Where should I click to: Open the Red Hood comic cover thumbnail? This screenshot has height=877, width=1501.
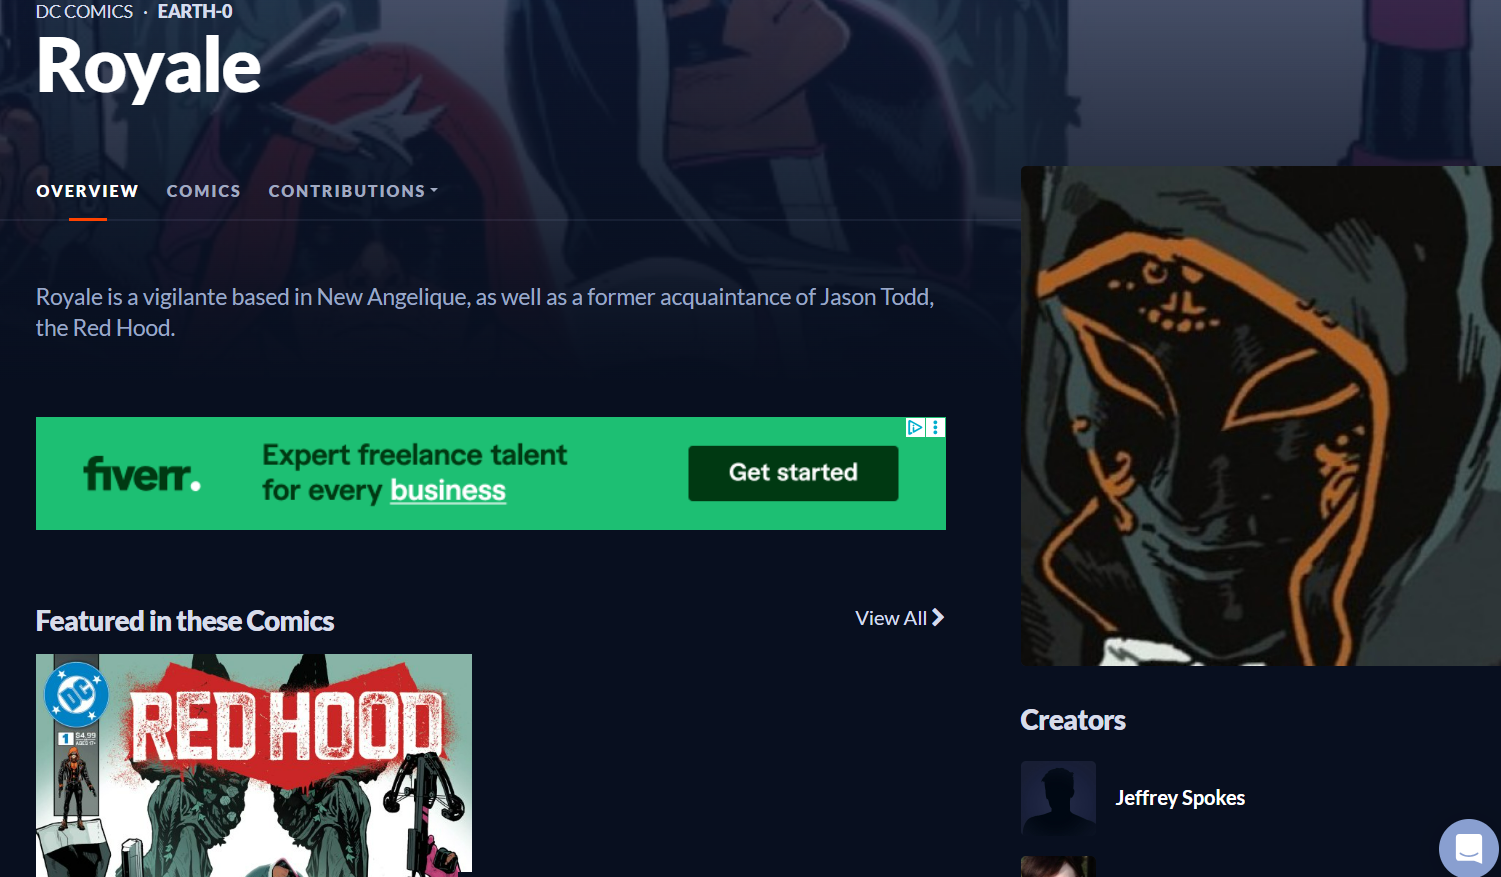pyautogui.click(x=254, y=765)
